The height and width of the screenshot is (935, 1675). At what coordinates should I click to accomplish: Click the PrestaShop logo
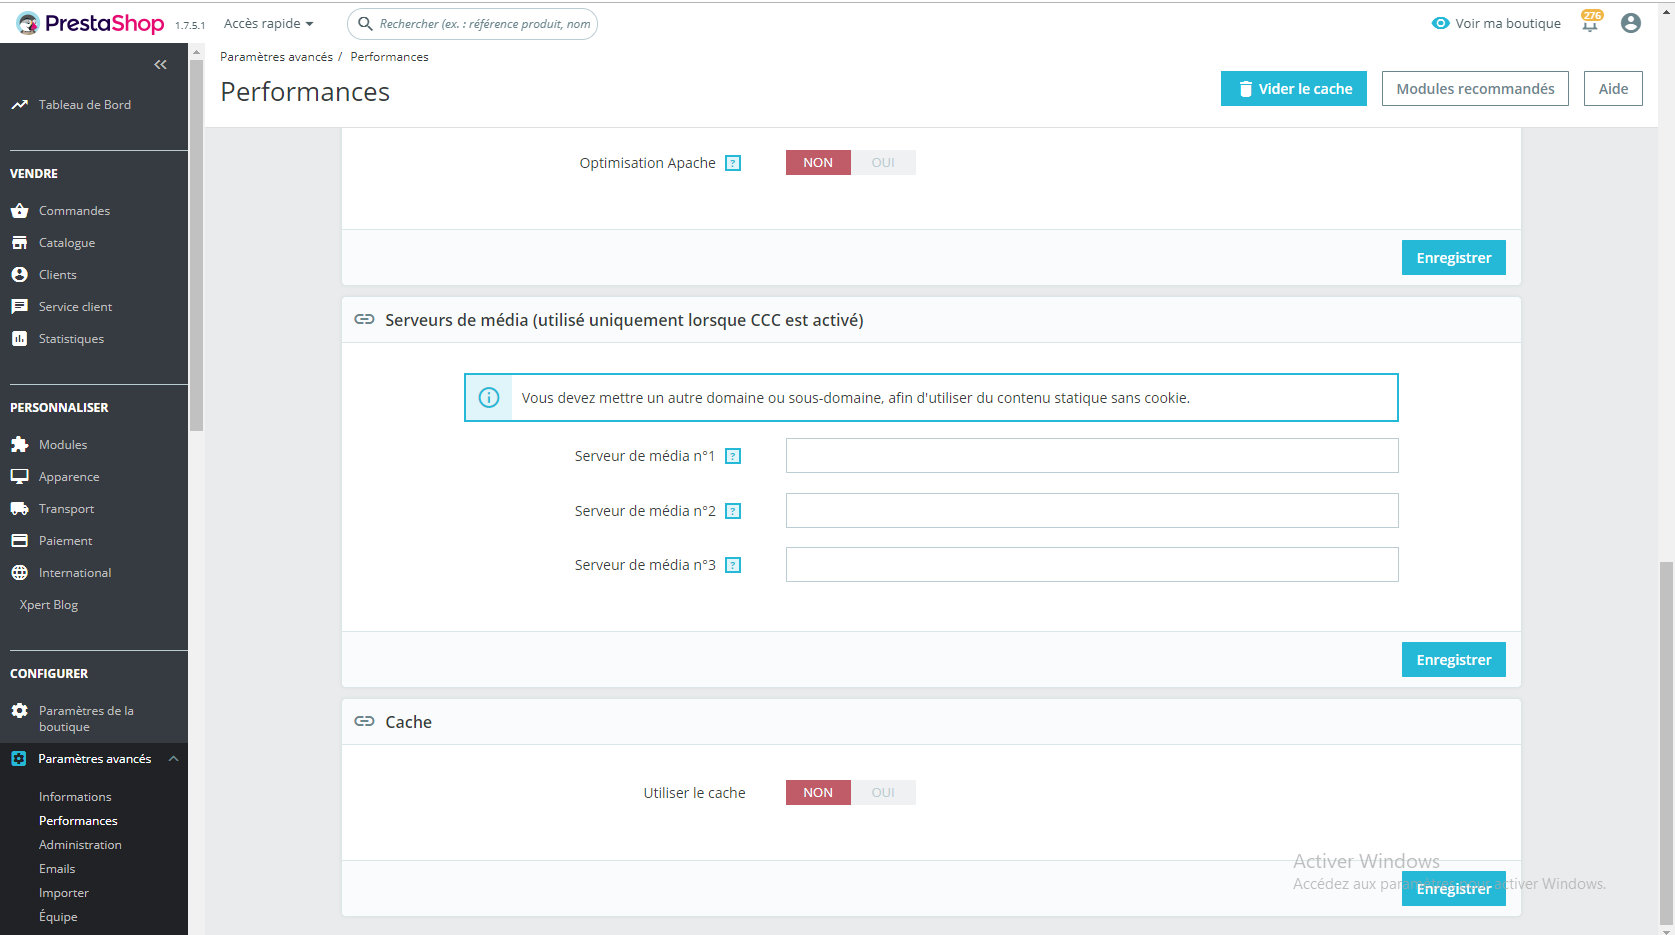pyautogui.click(x=90, y=23)
